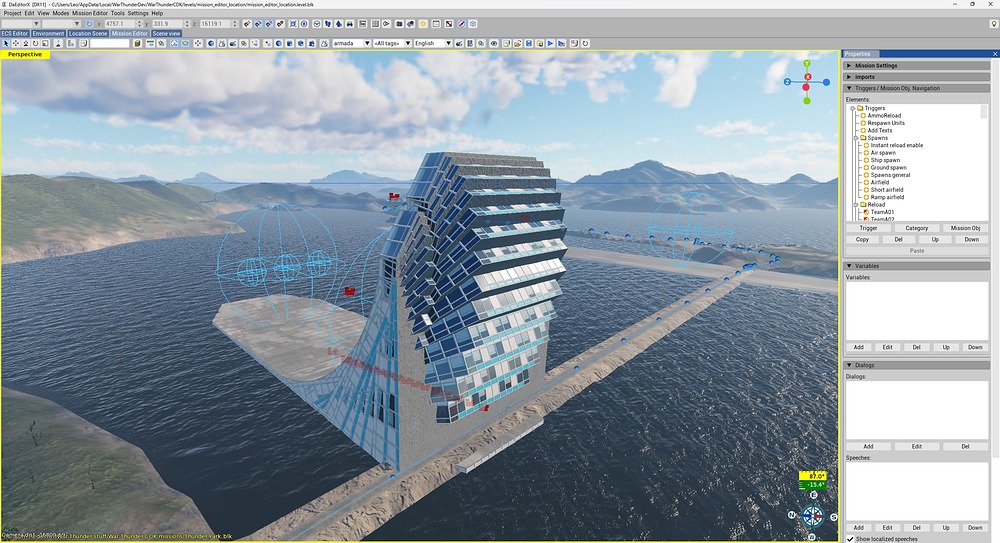Click the Perspective viewport label
Screen dimensions: 1000x543
[25, 55]
